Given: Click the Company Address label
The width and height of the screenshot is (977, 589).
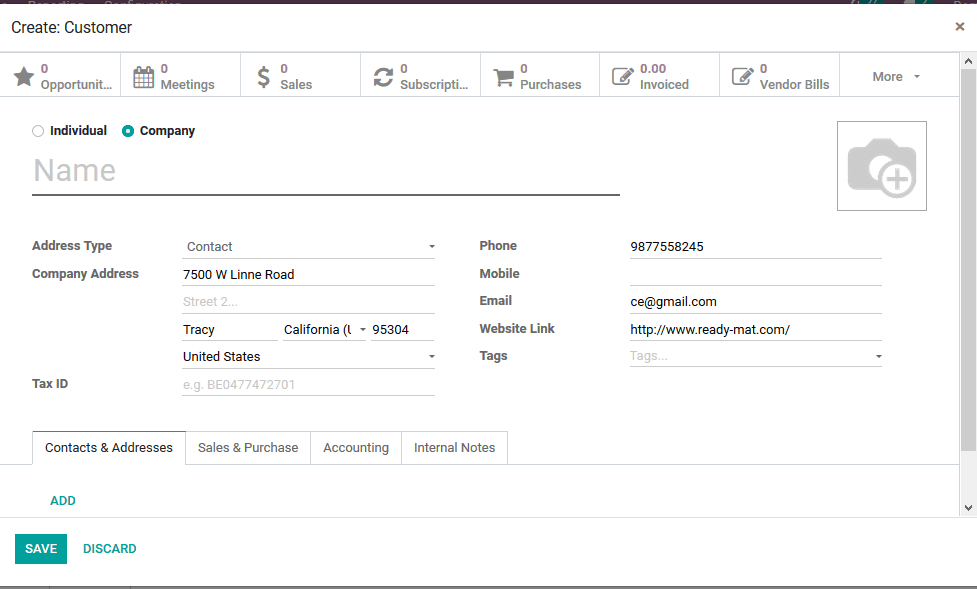Looking at the screenshot, I should 85,274.
